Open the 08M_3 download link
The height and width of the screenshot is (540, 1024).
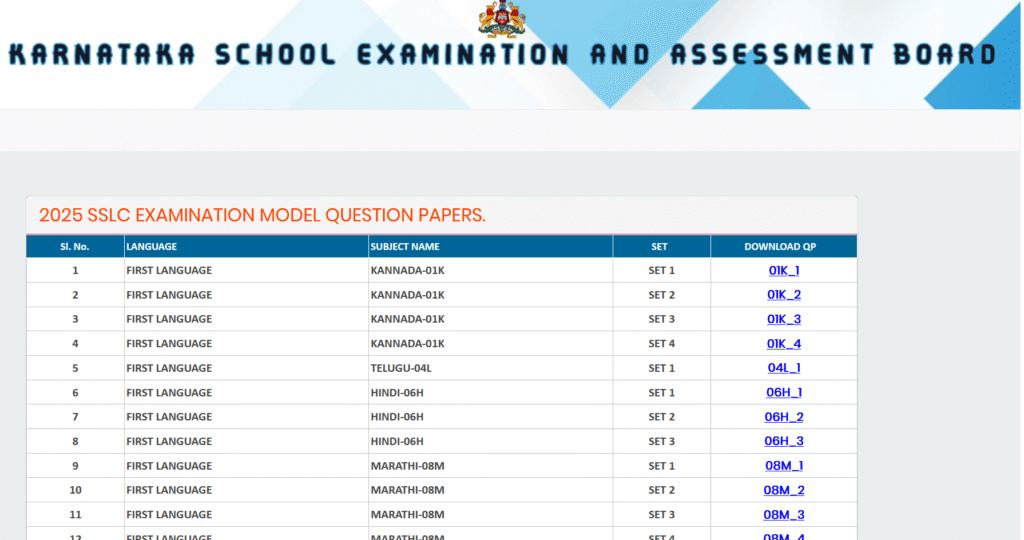(784, 515)
